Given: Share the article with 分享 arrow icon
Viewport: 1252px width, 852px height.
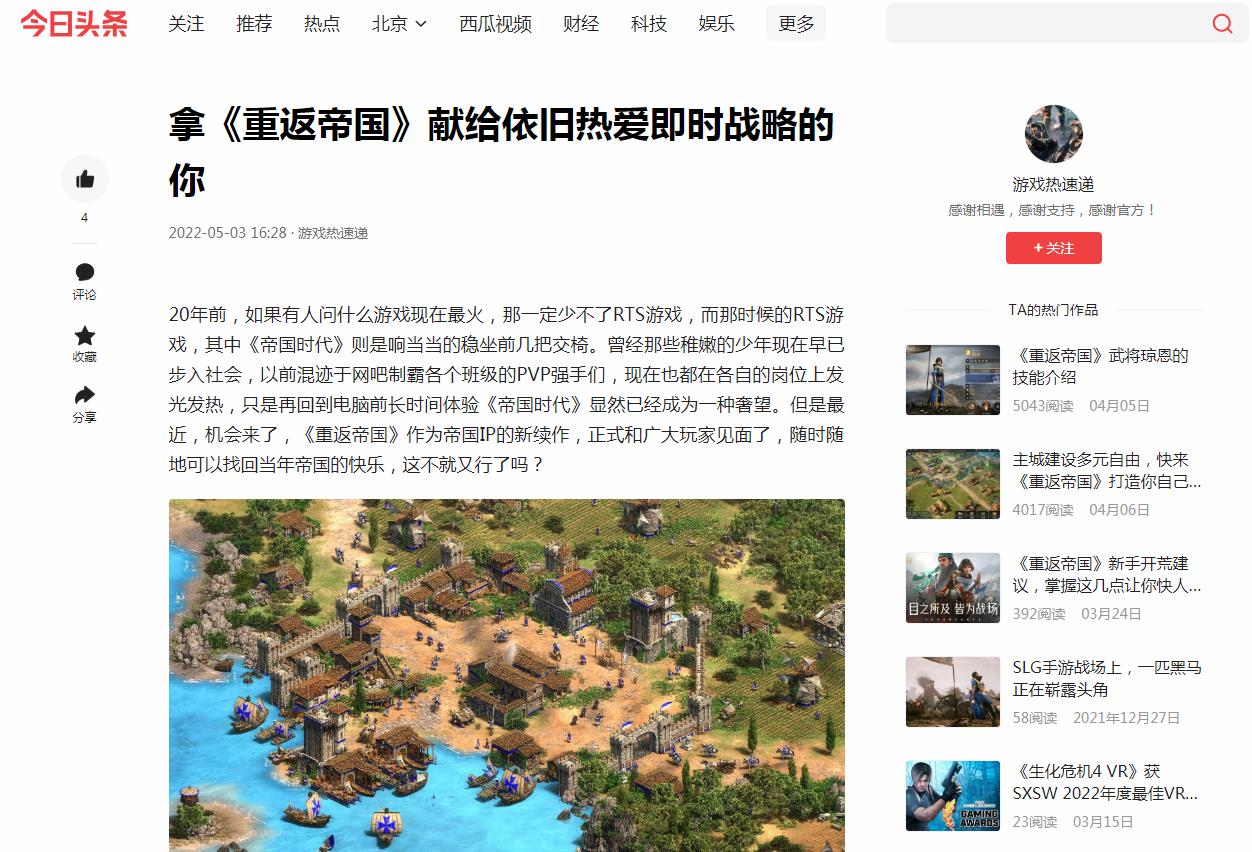Looking at the screenshot, I should tap(85, 395).
